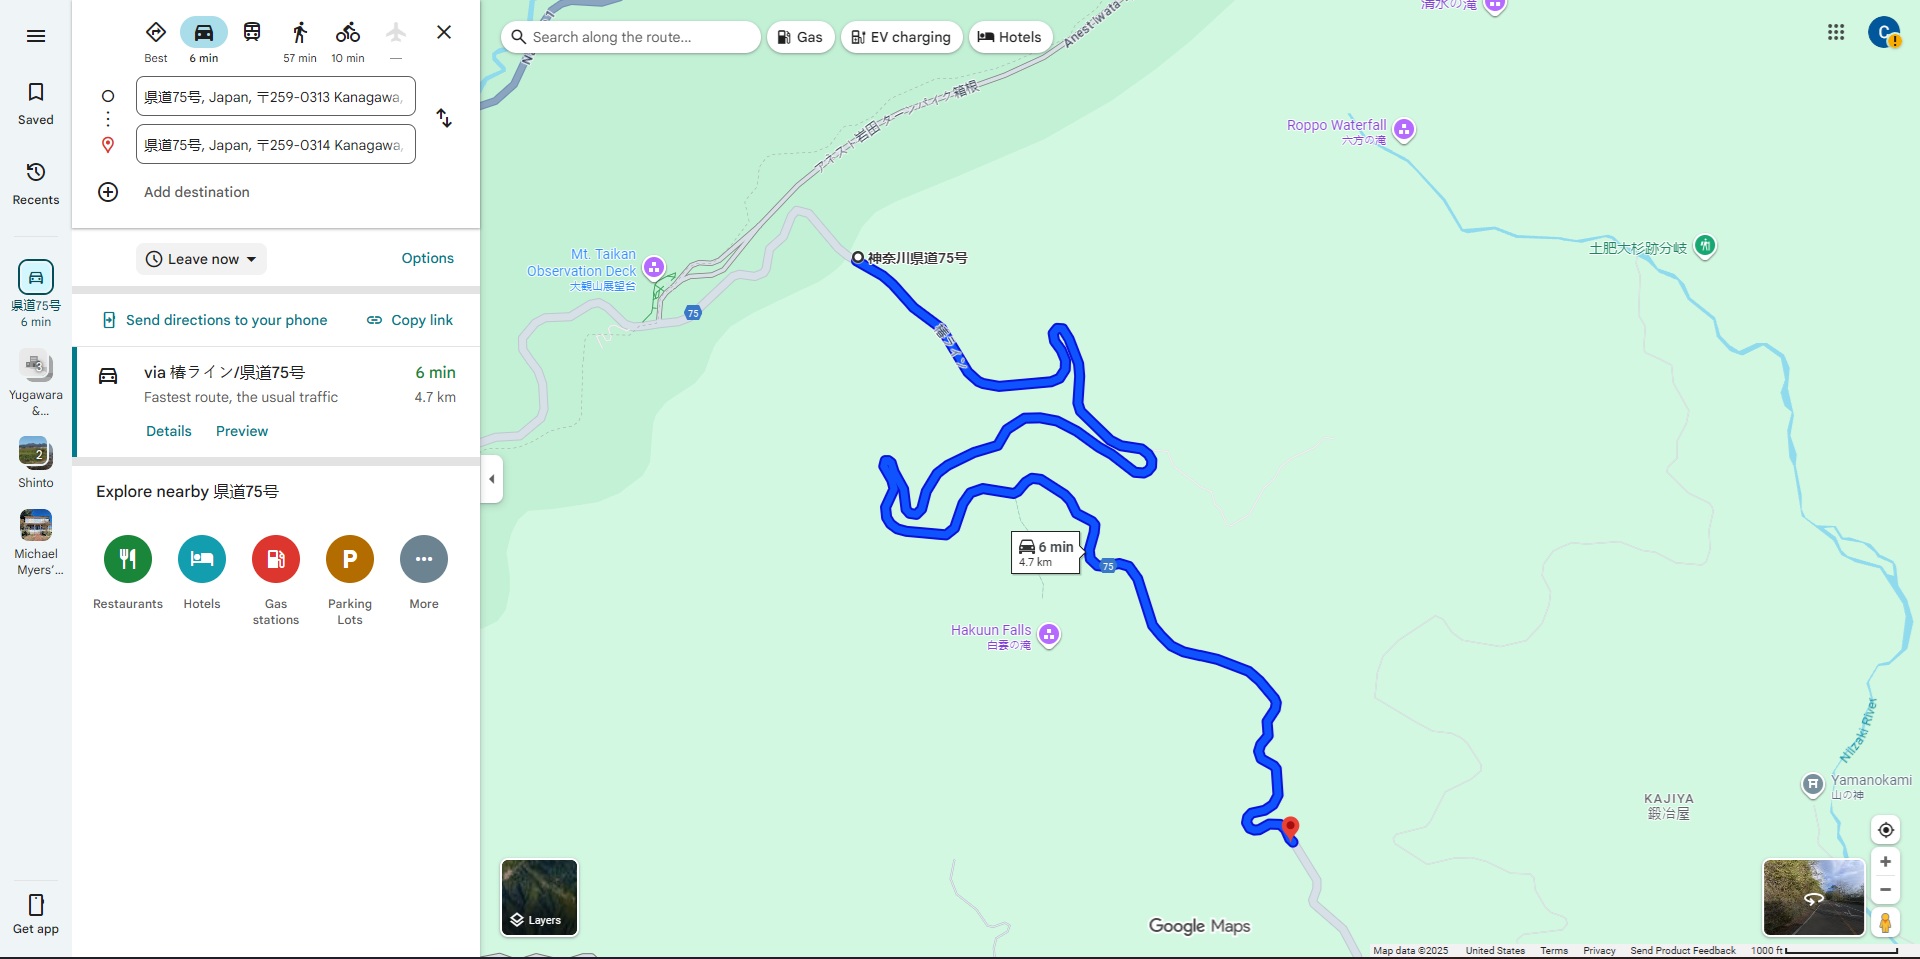Toggle the Gas filter chip
Image resolution: width=1920 pixels, height=959 pixels.
coord(801,37)
